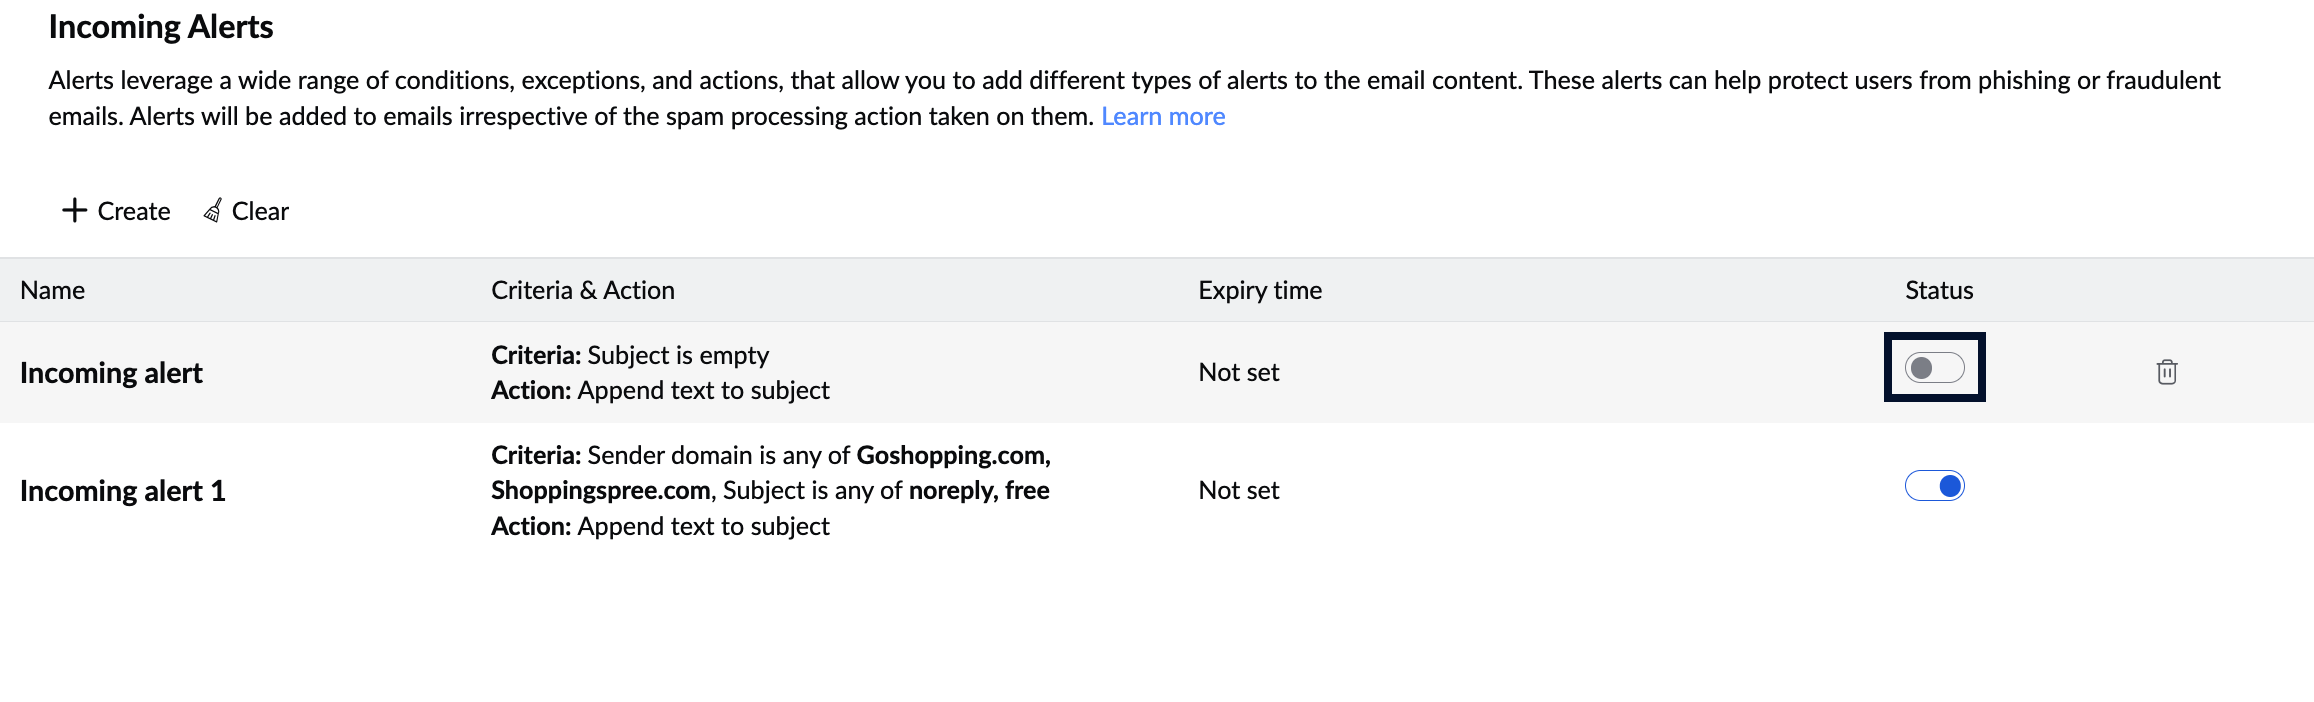Click the plus icon beside Create
This screenshot has width=2314, height=702.
(x=75, y=210)
